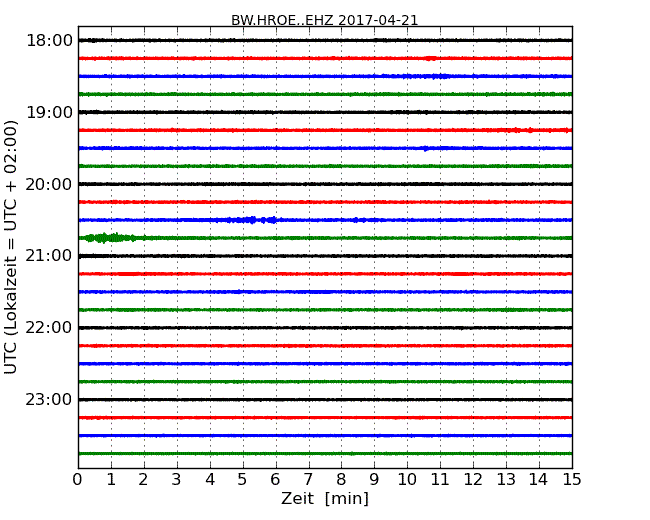Click the green seismic event burst near 20:45

pyautogui.click(x=110, y=238)
